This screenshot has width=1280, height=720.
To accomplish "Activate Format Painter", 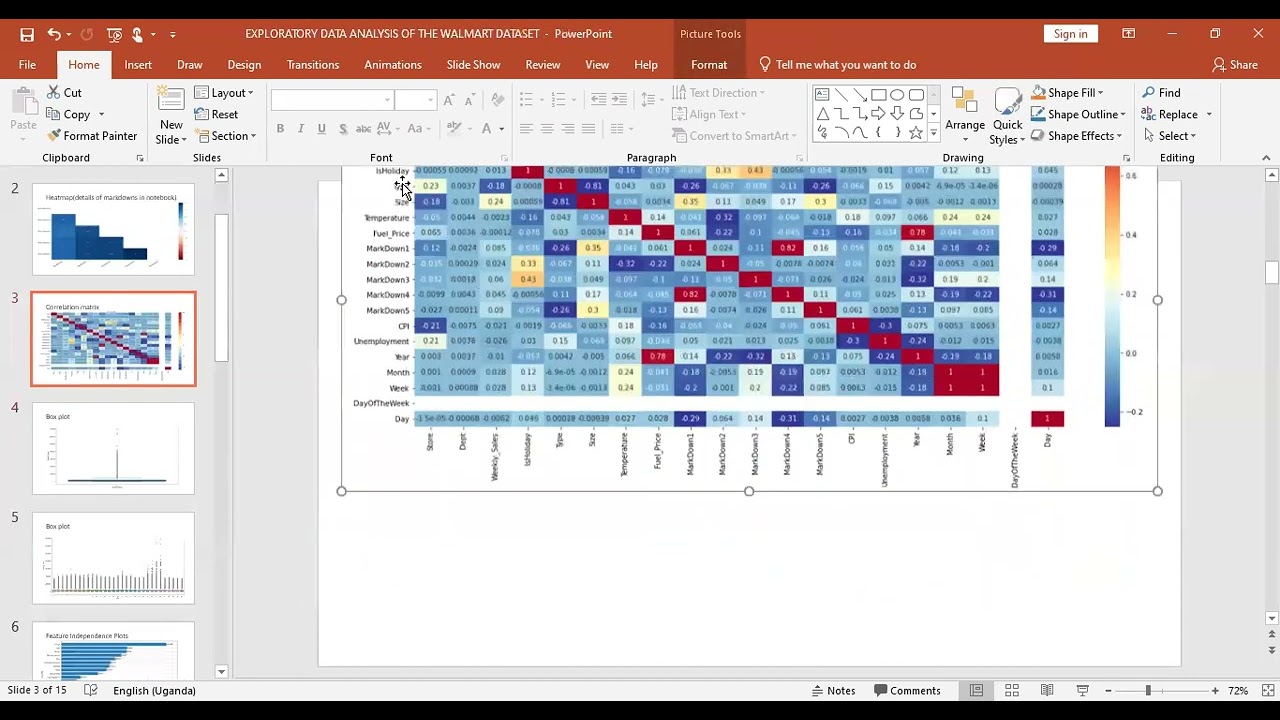I will pyautogui.click(x=92, y=136).
